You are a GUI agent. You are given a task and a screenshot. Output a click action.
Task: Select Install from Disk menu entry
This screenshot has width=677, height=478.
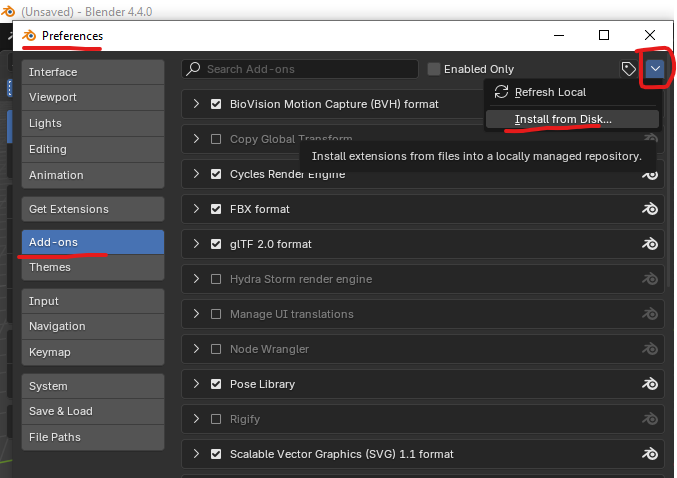pyautogui.click(x=562, y=119)
